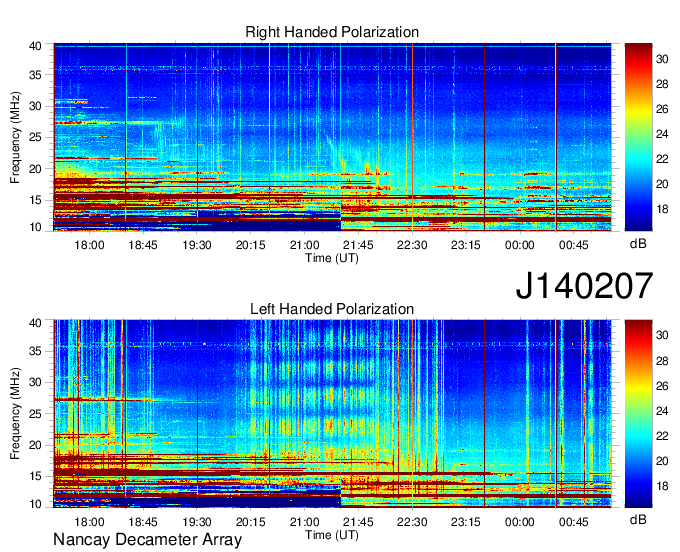
Task: Click the 00:45 tick label on lower plot
Action: tap(573, 522)
